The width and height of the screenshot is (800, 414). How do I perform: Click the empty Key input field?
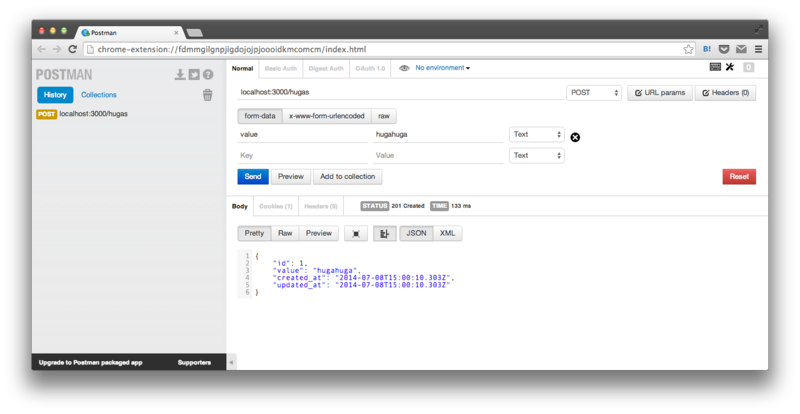coord(302,155)
